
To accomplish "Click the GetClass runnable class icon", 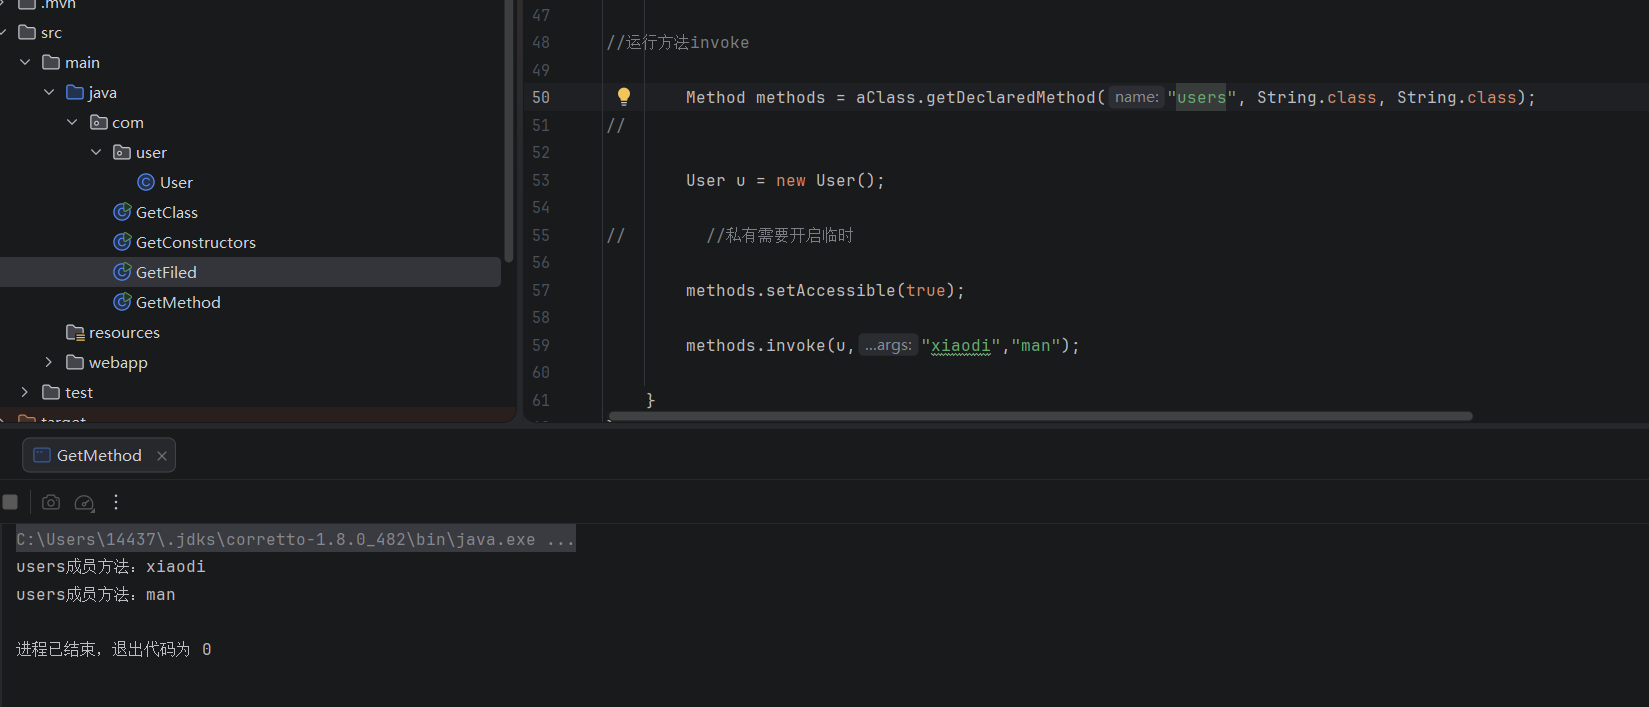I will point(122,212).
